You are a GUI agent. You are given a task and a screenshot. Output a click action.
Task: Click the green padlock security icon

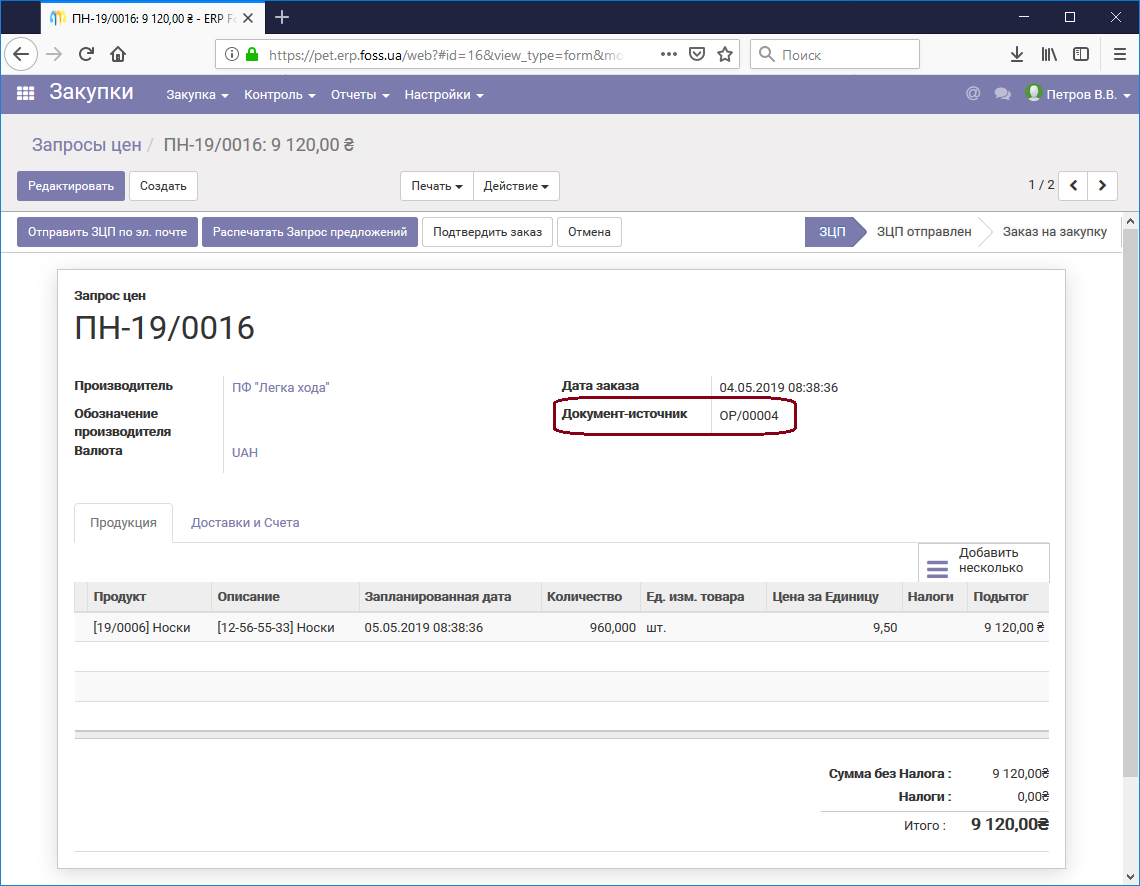click(x=252, y=55)
